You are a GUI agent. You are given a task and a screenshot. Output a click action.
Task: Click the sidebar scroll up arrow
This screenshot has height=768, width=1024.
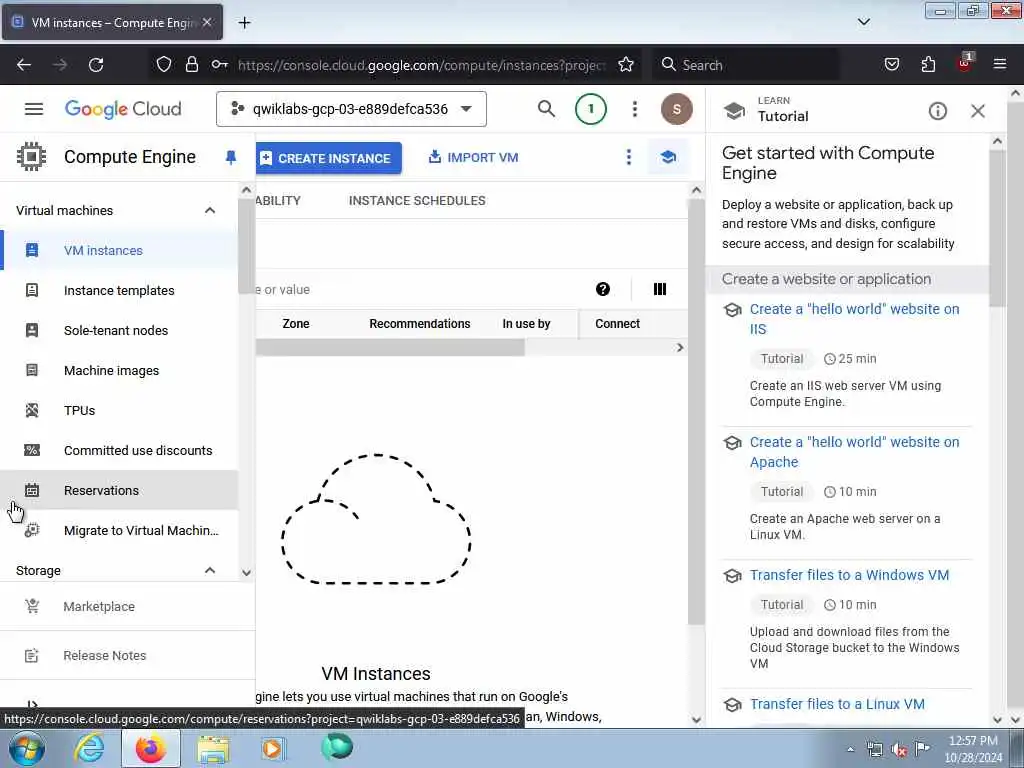246,190
